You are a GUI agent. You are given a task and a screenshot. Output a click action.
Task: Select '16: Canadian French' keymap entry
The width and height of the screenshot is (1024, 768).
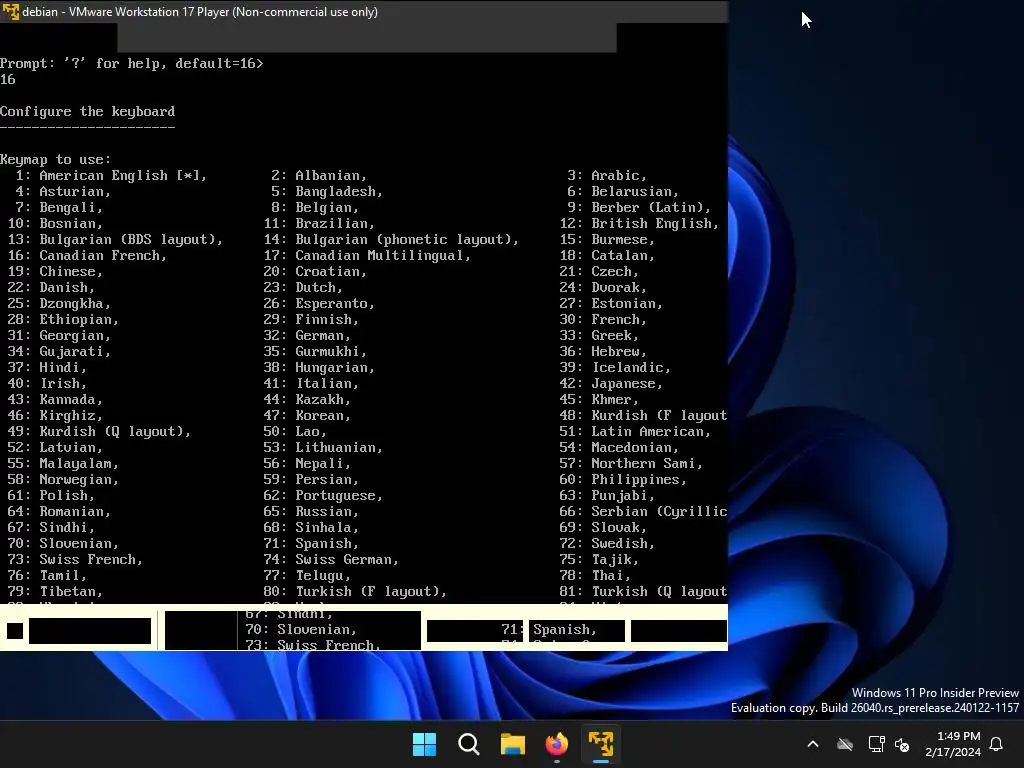[88, 255]
